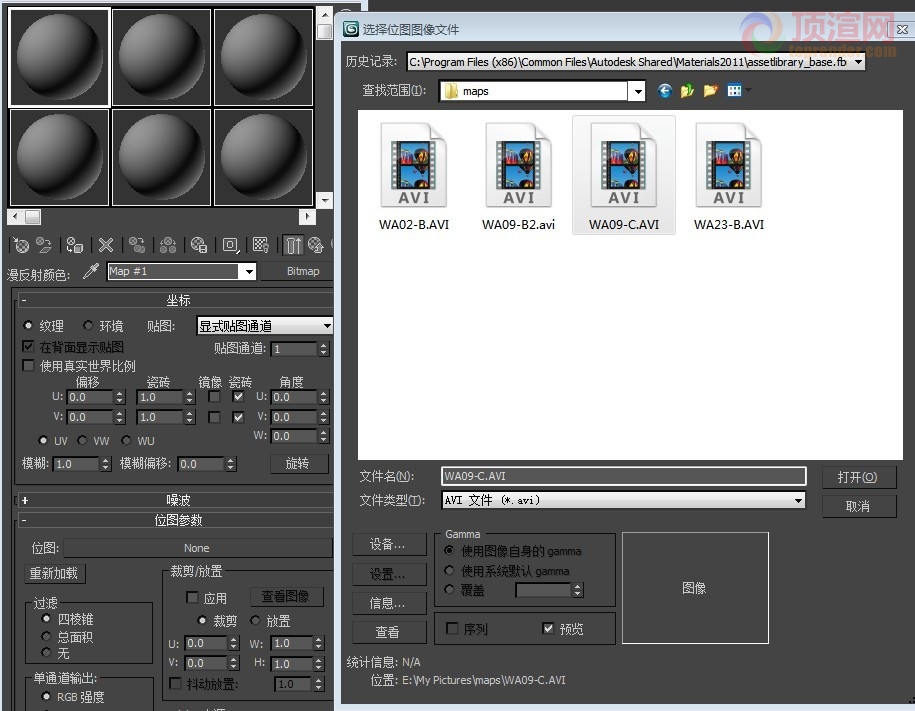Click the 查看 button in the dialog
The width and height of the screenshot is (915, 711).
(389, 632)
